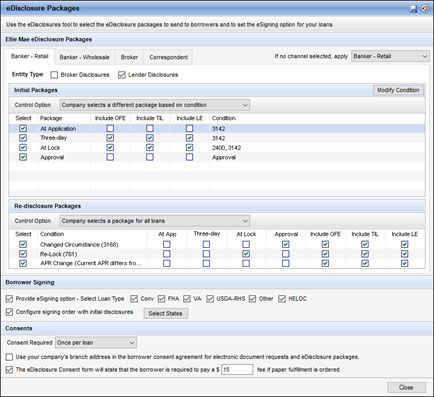Toggle eDisclosure Consent form fee checkbox
This screenshot has height=397, width=434.
pyautogui.click(x=9, y=370)
